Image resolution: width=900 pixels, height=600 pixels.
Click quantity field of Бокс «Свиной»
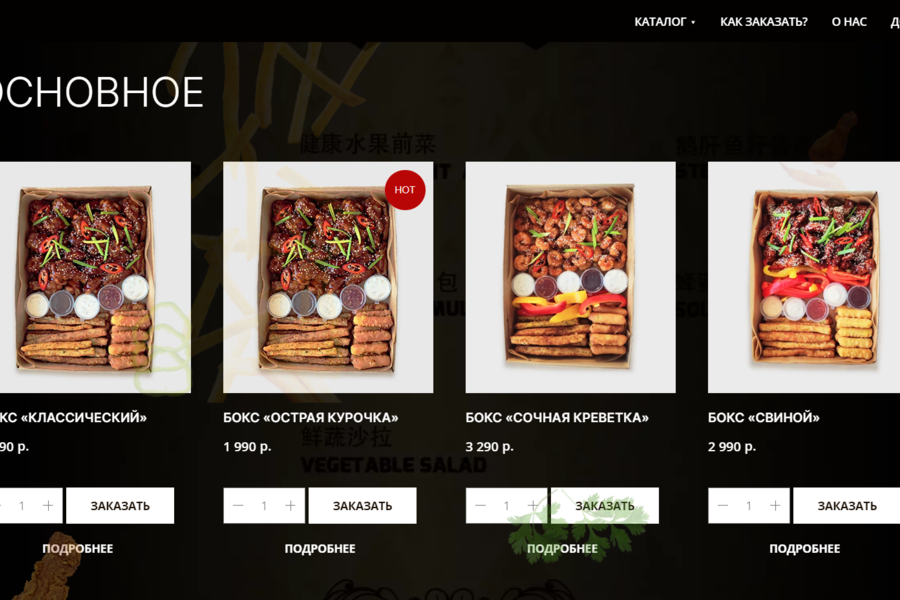748,505
